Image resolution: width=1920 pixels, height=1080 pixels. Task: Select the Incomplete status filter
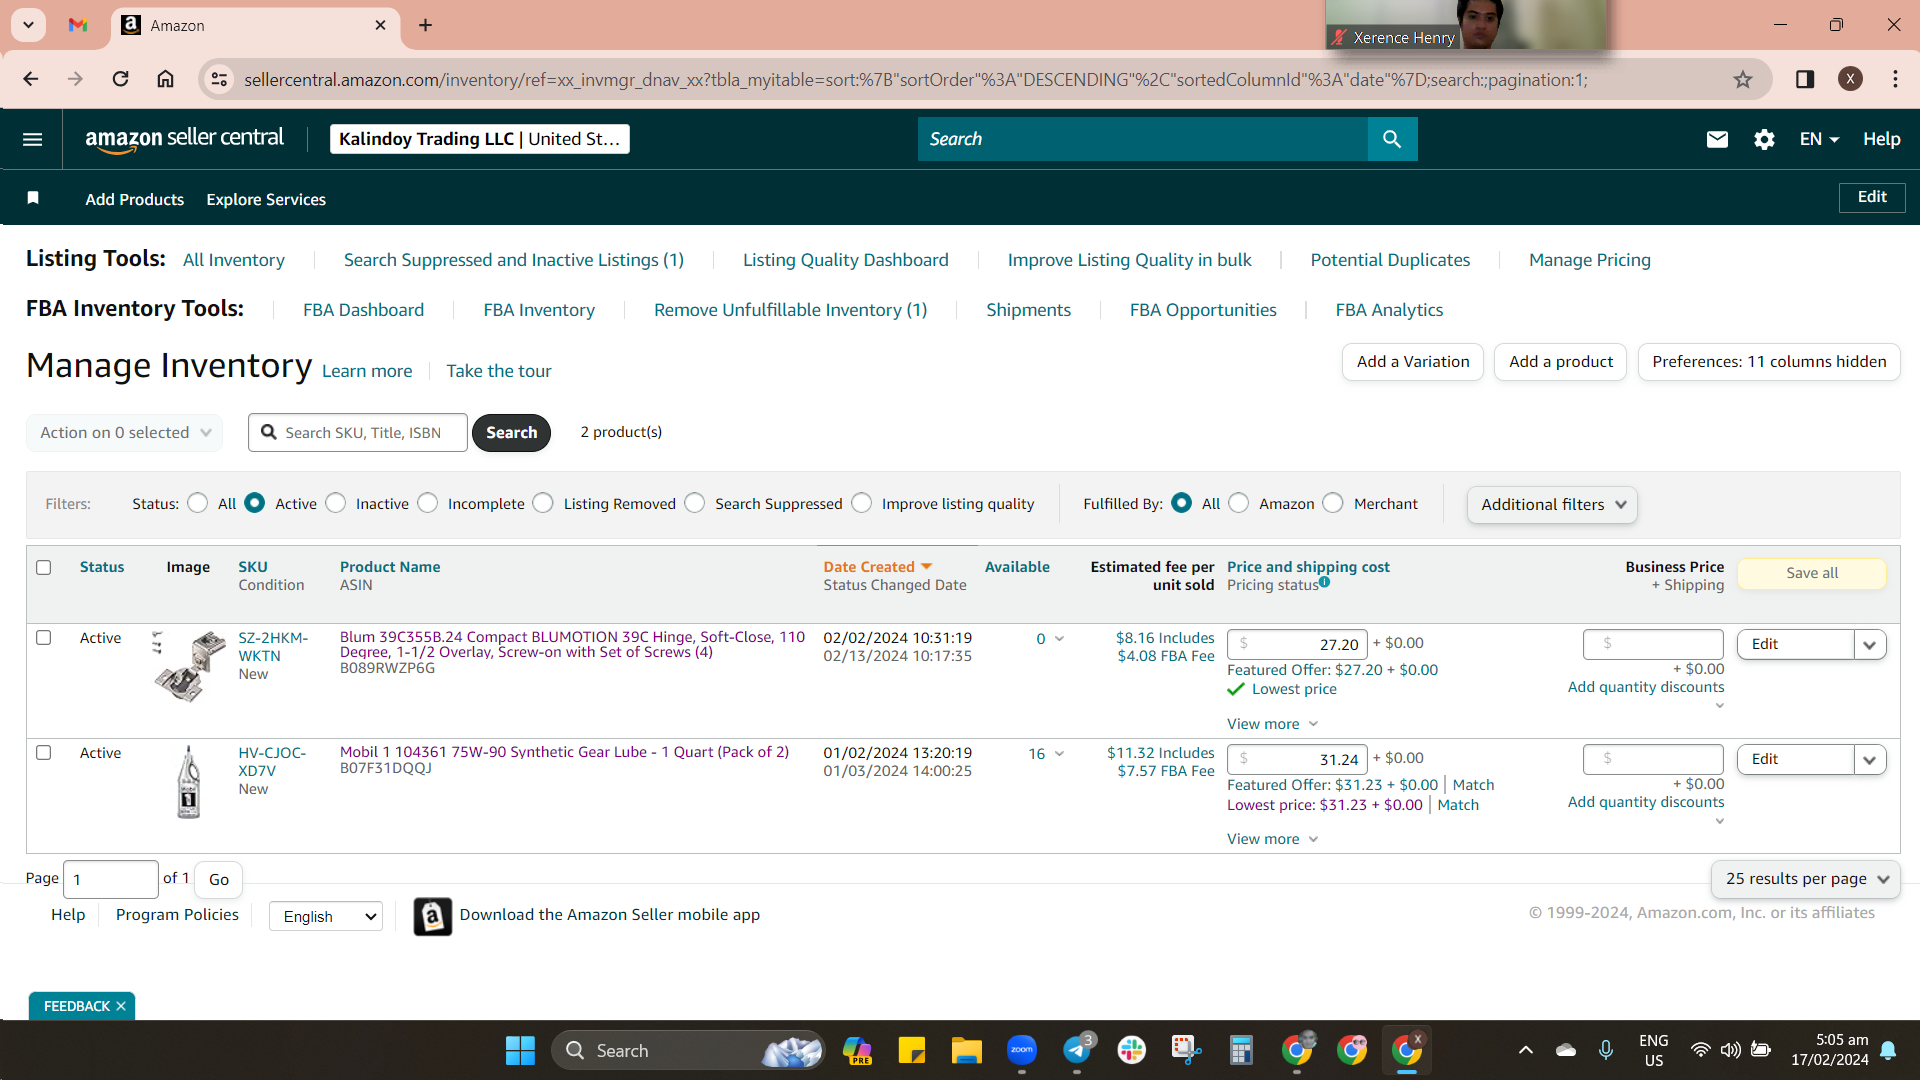tap(428, 503)
